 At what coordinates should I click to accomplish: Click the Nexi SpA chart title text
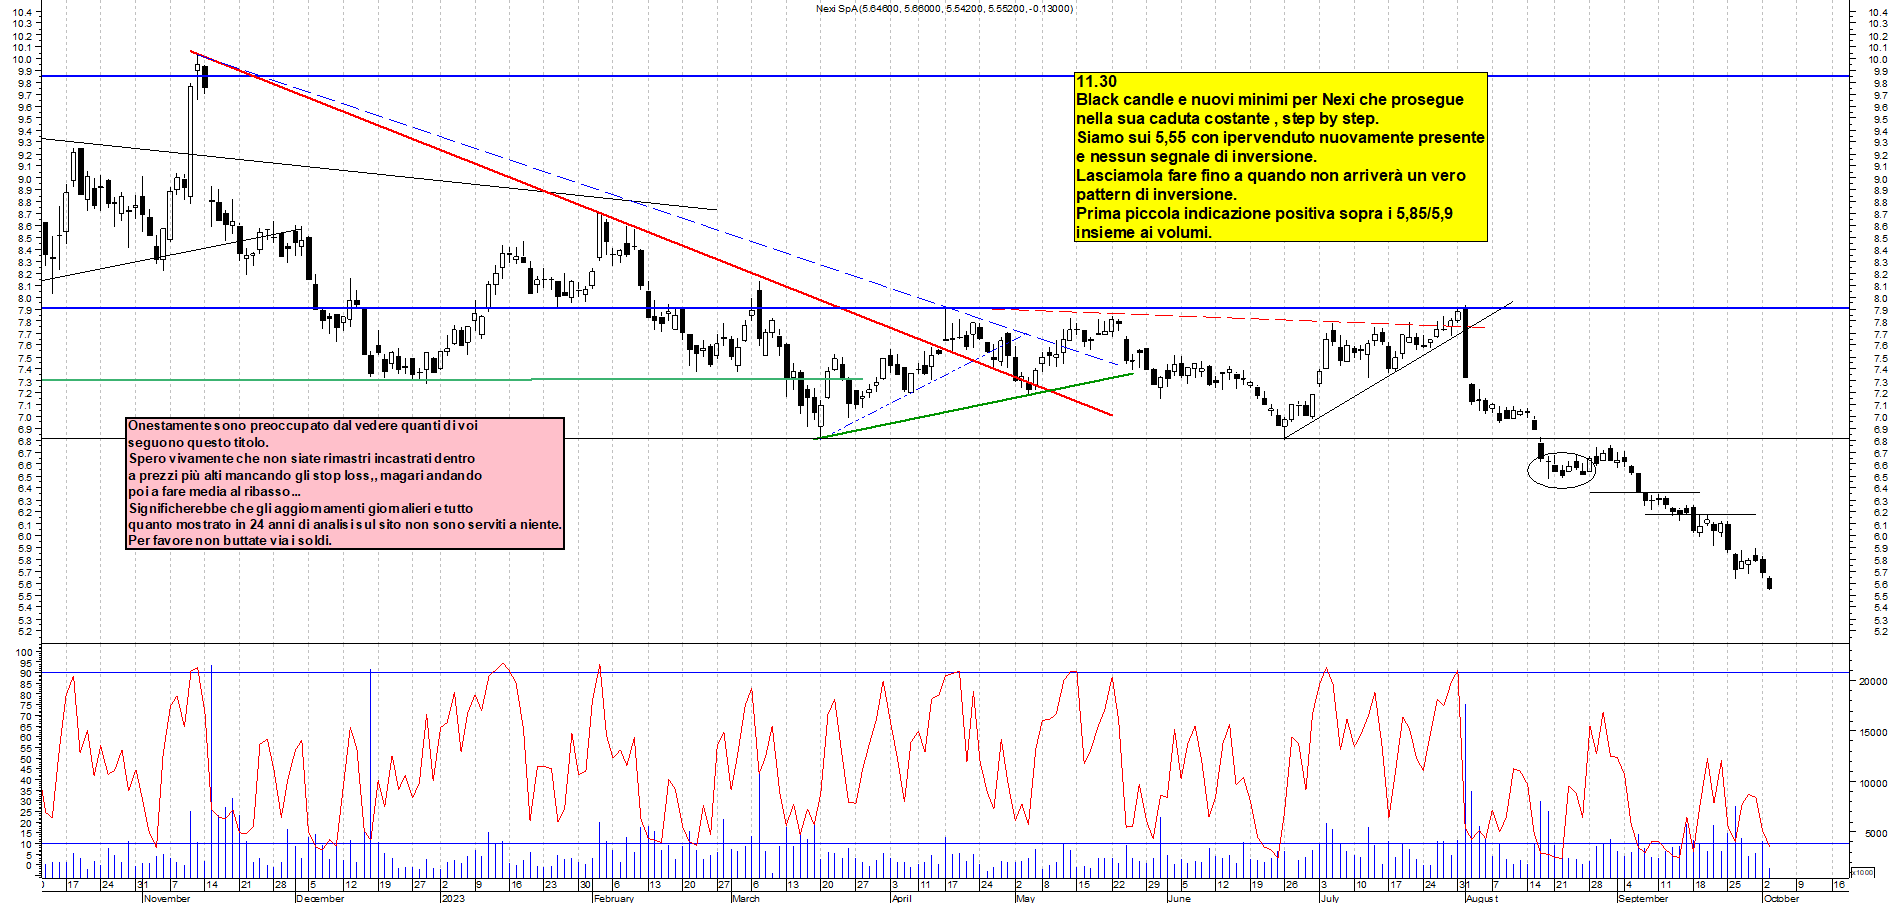click(x=944, y=8)
